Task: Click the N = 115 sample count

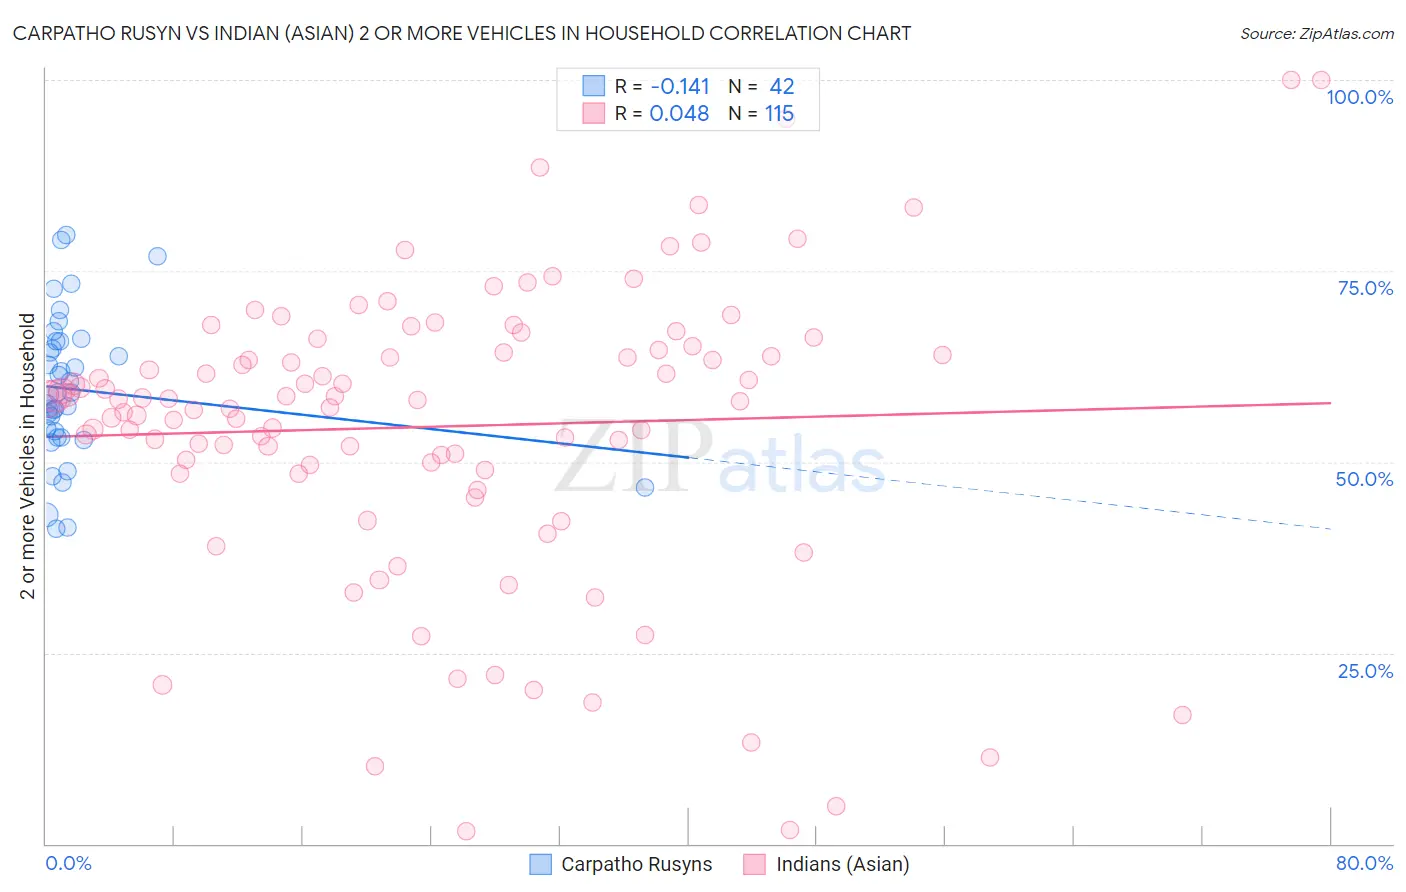Action: click(x=761, y=113)
